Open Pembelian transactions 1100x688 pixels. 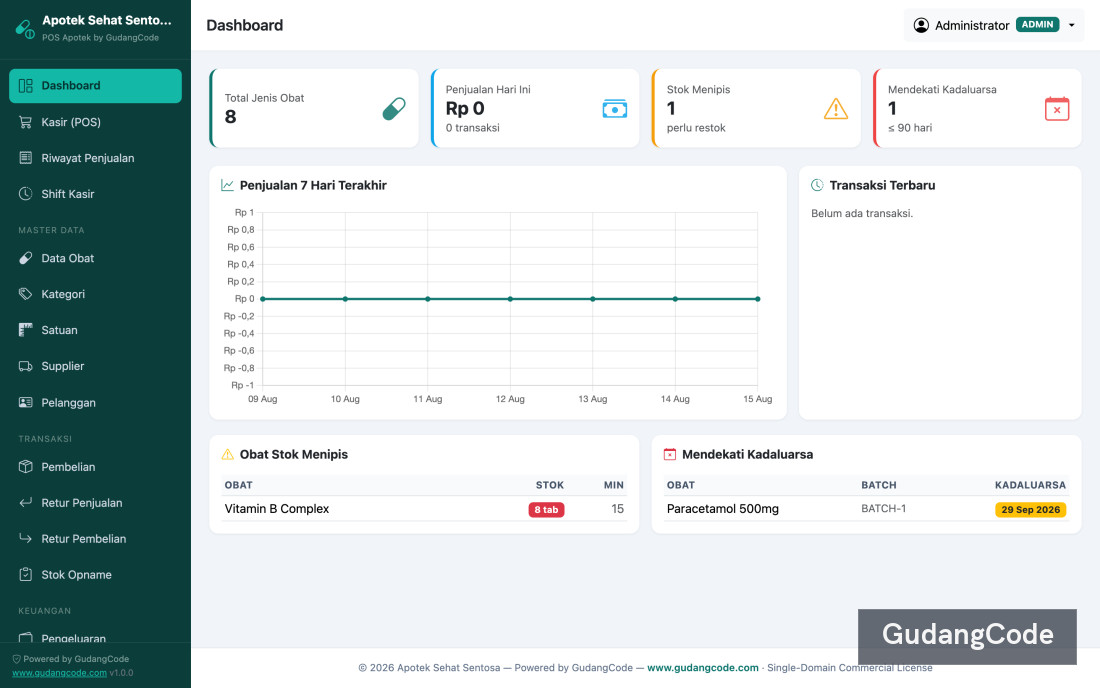pyautogui.click(x=95, y=466)
